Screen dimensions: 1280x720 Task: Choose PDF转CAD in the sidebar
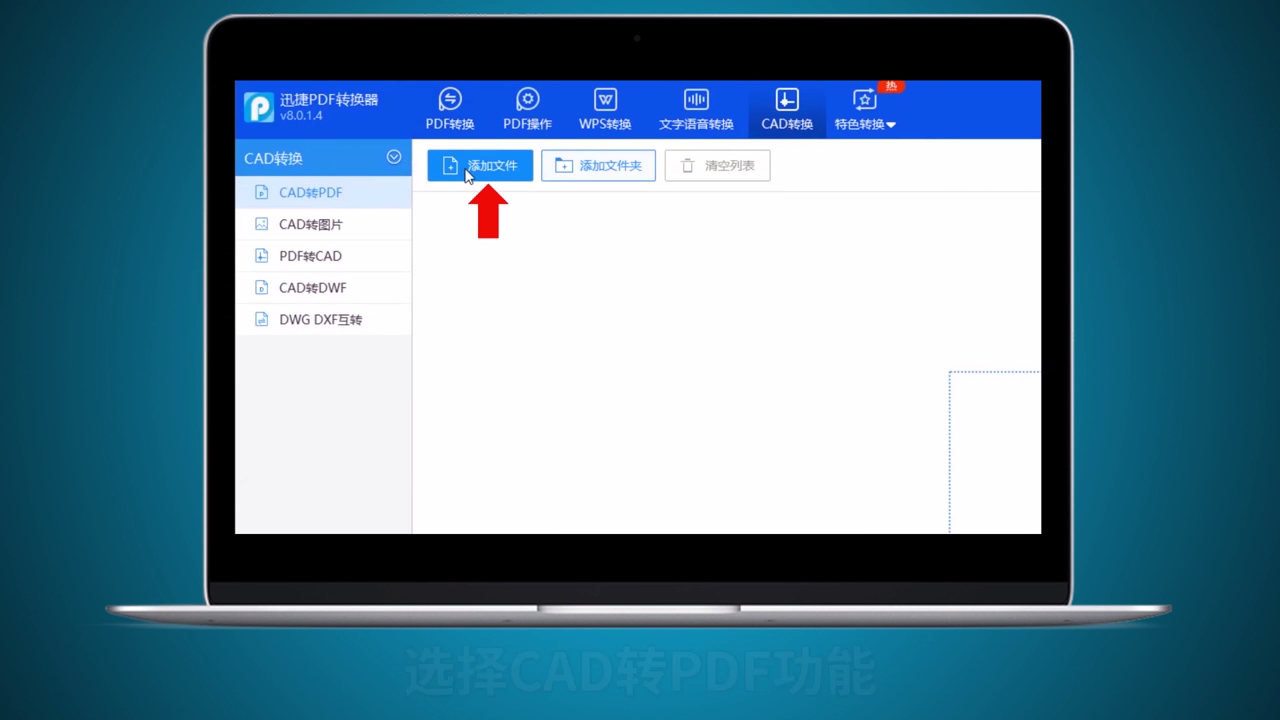coord(323,256)
